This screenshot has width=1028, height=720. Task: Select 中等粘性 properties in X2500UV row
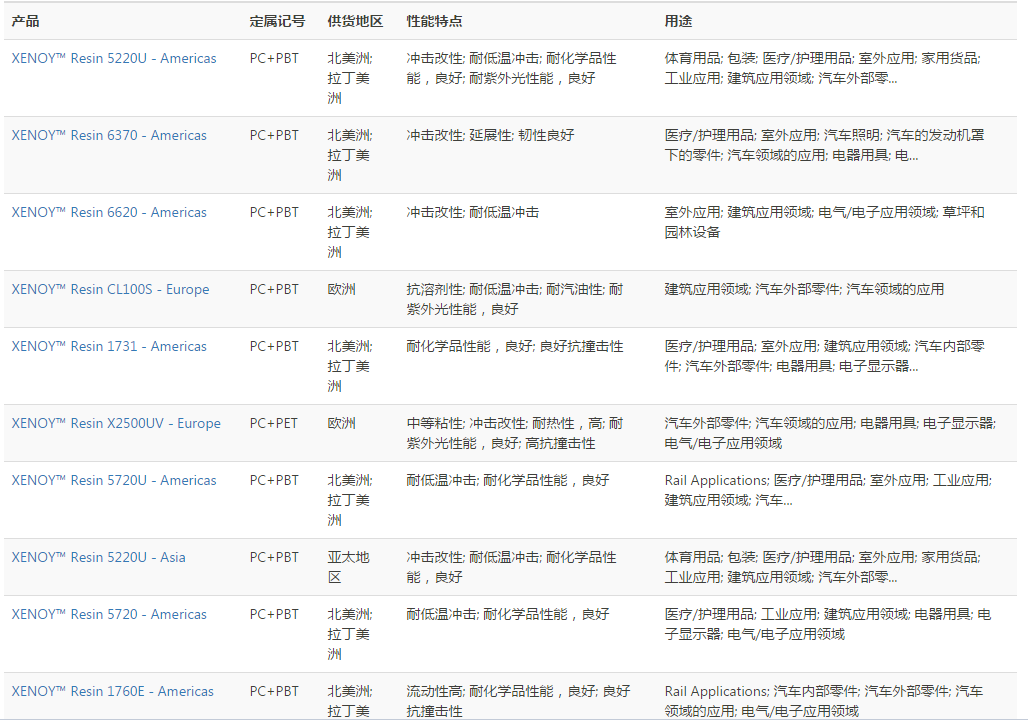point(515,433)
